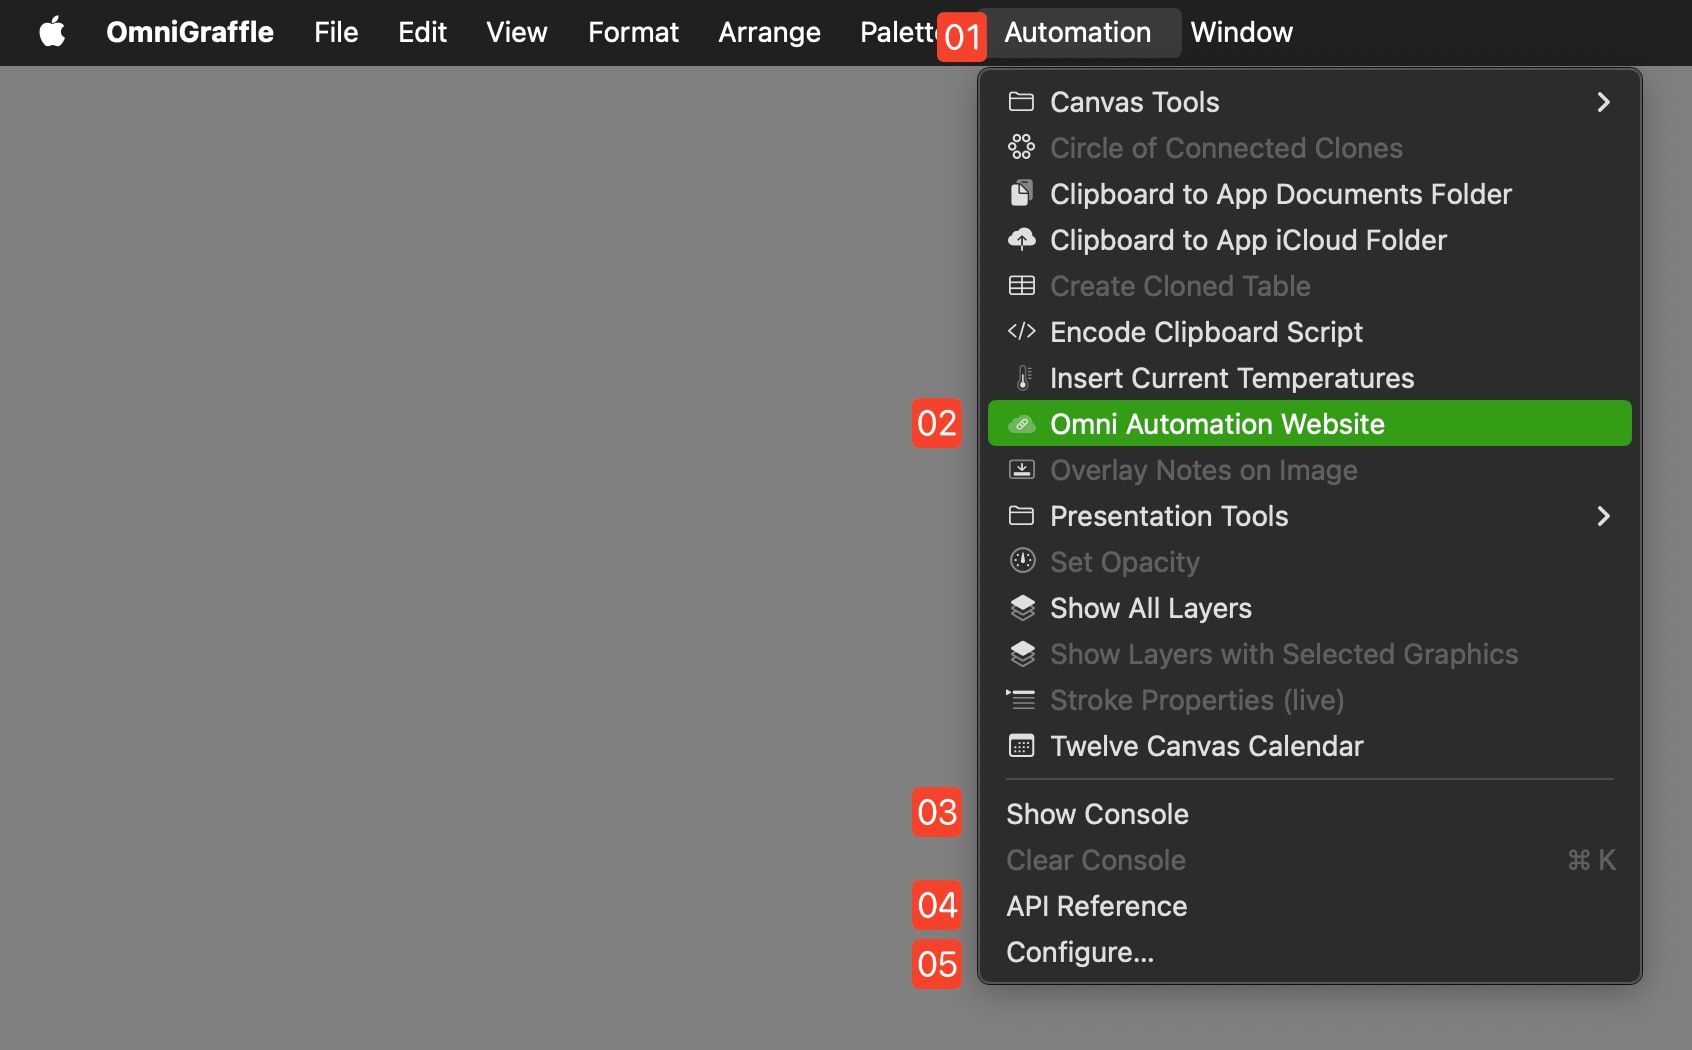Image resolution: width=1692 pixels, height=1050 pixels.
Task: Open Omni Automation Website
Action: point(1309,424)
